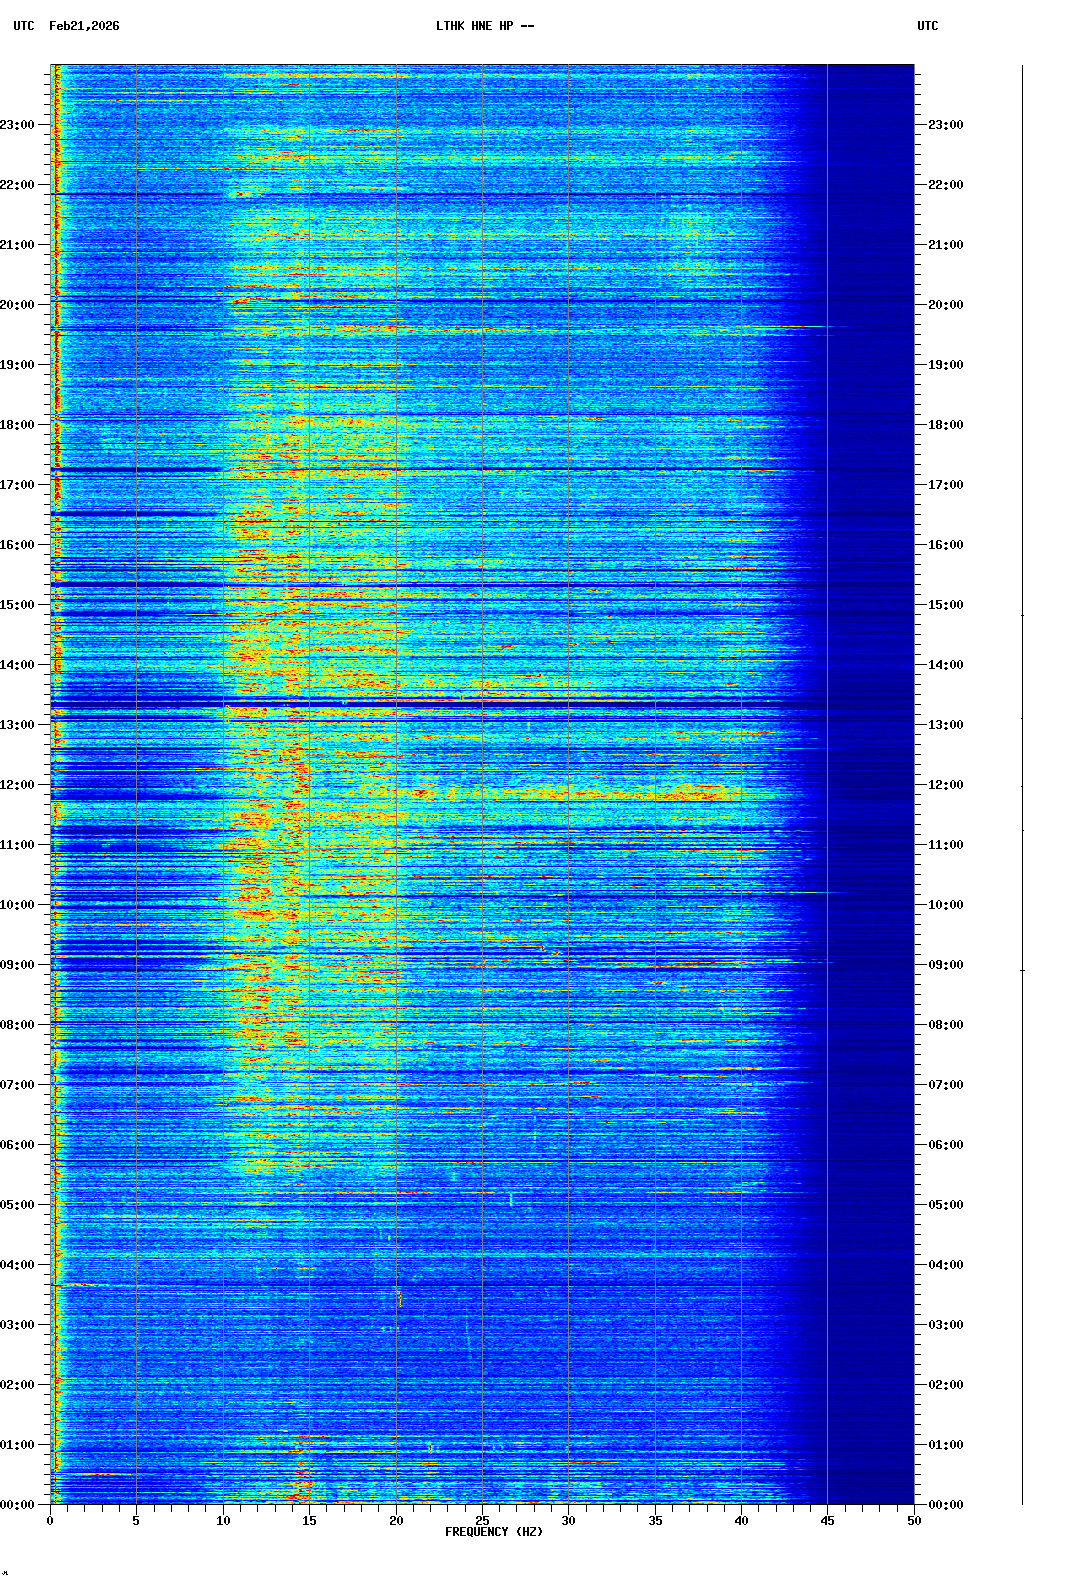This screenshot has width=1066, height=1584.
Task: Click the 35 Hz frequency tick label
Action: tap(655, 1521)
